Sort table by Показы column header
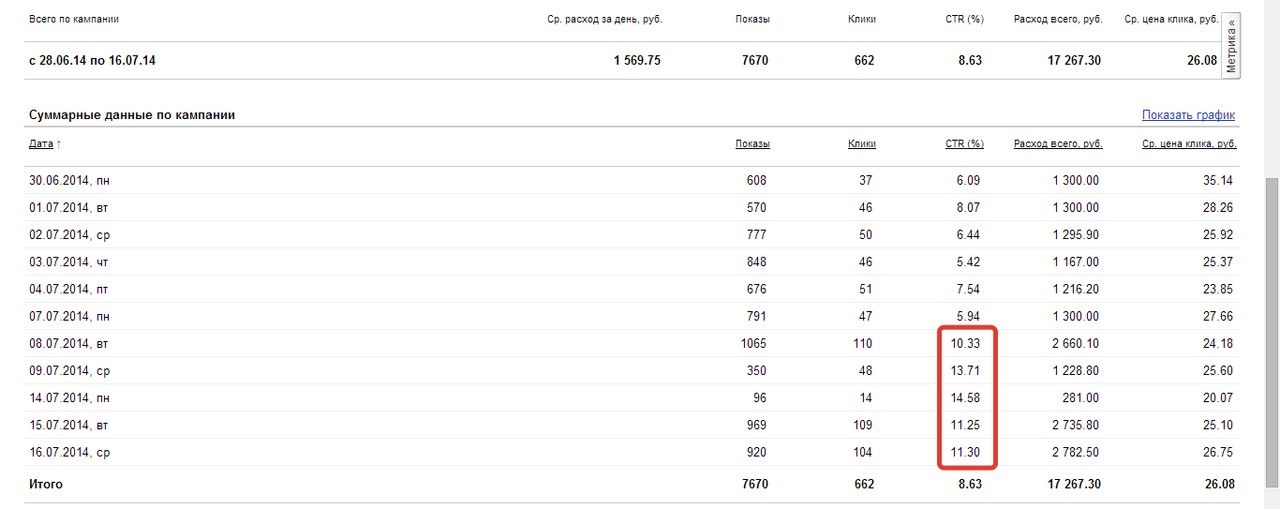Image resolution: width=1280 pixels, height=509 pixels. 752,144
